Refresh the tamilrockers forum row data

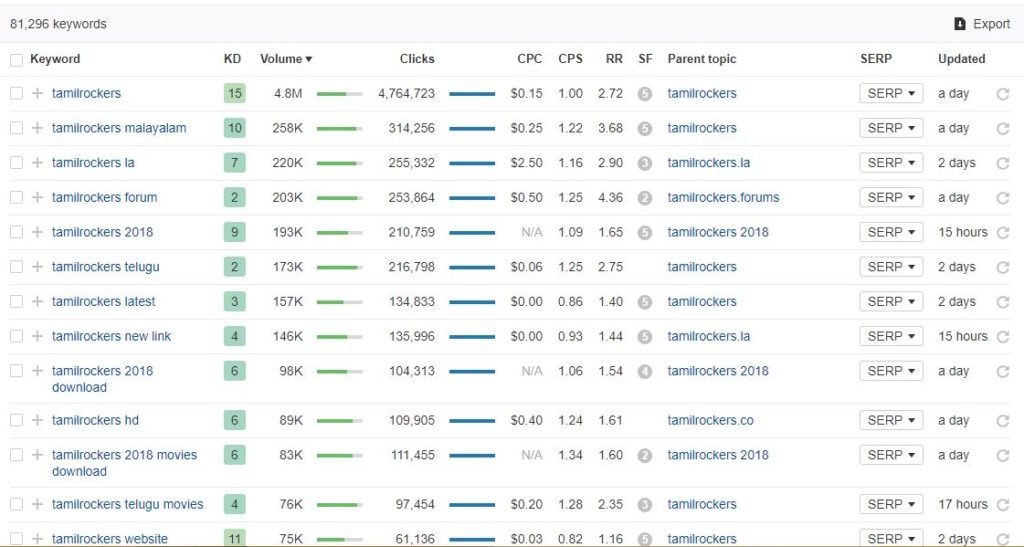[1002, 198]
